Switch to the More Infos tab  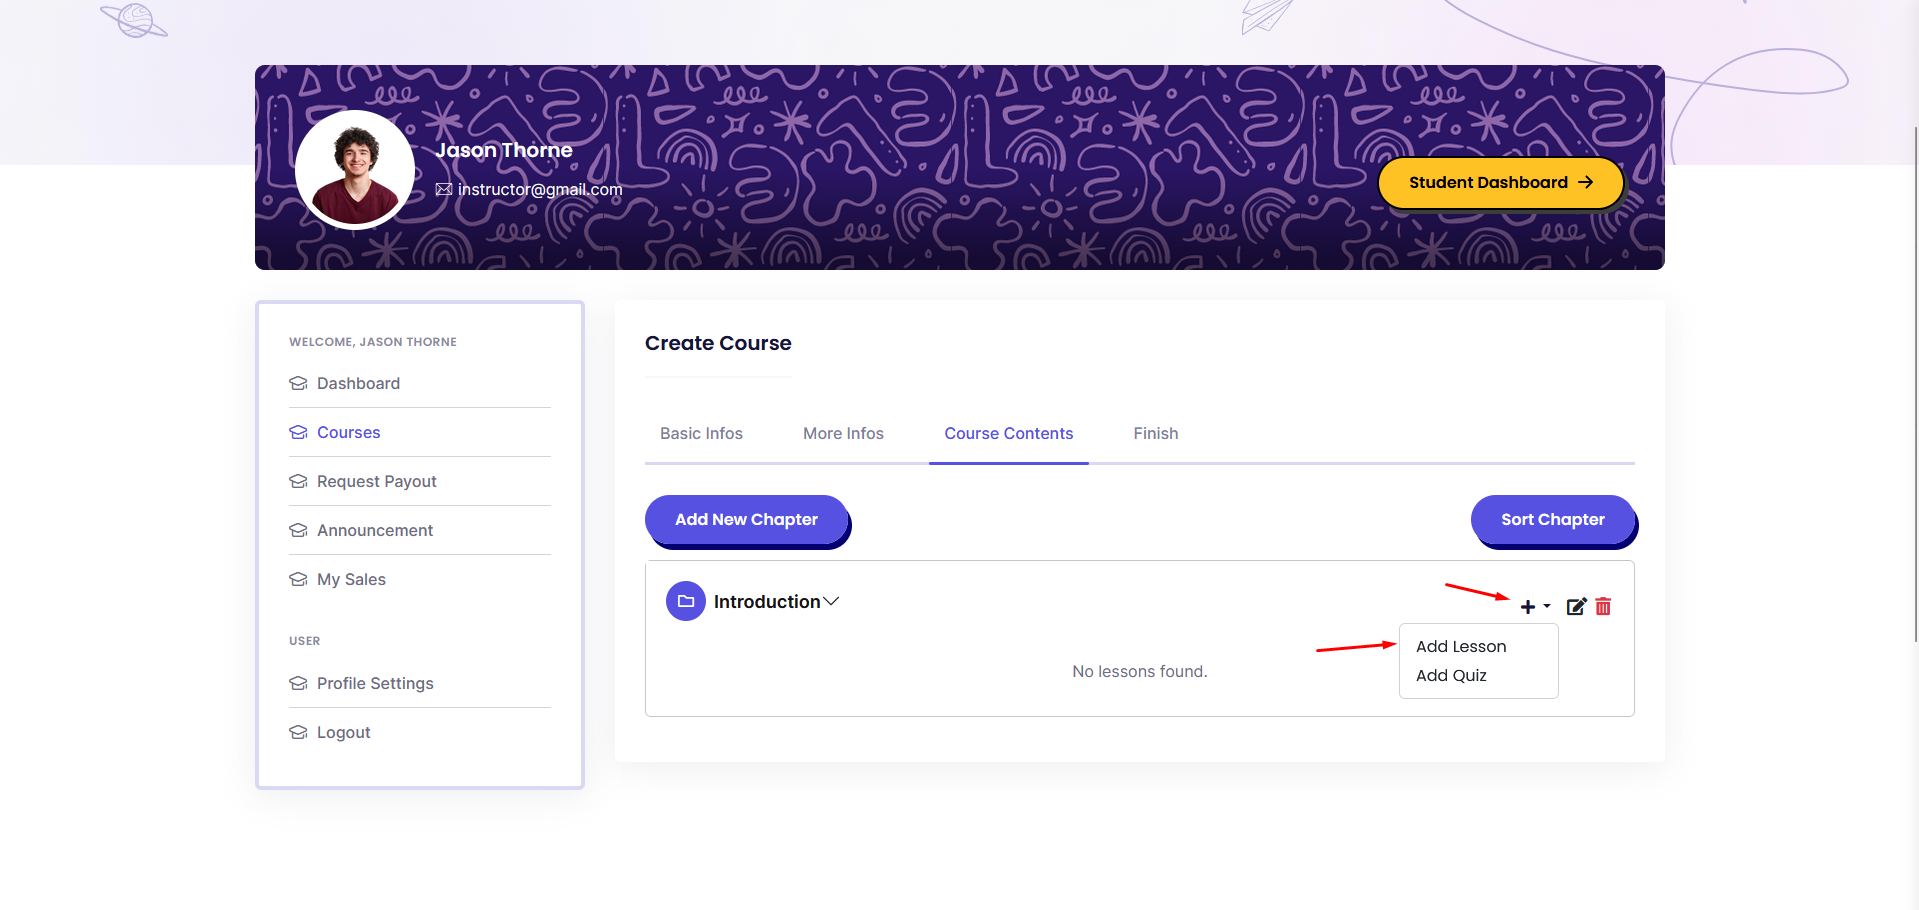pos(843,433)
